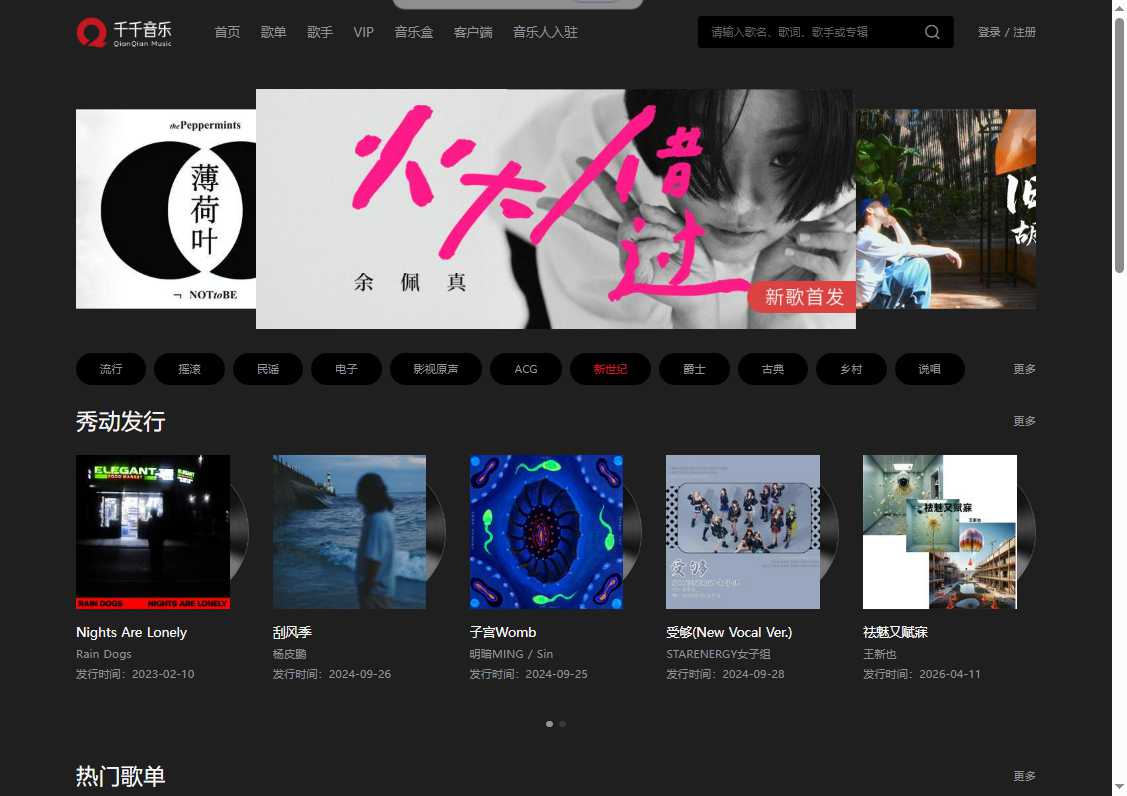Click 登录 / 注册
The width and height of the screenshot is (1127, 796).
(x=1007, y=31)
